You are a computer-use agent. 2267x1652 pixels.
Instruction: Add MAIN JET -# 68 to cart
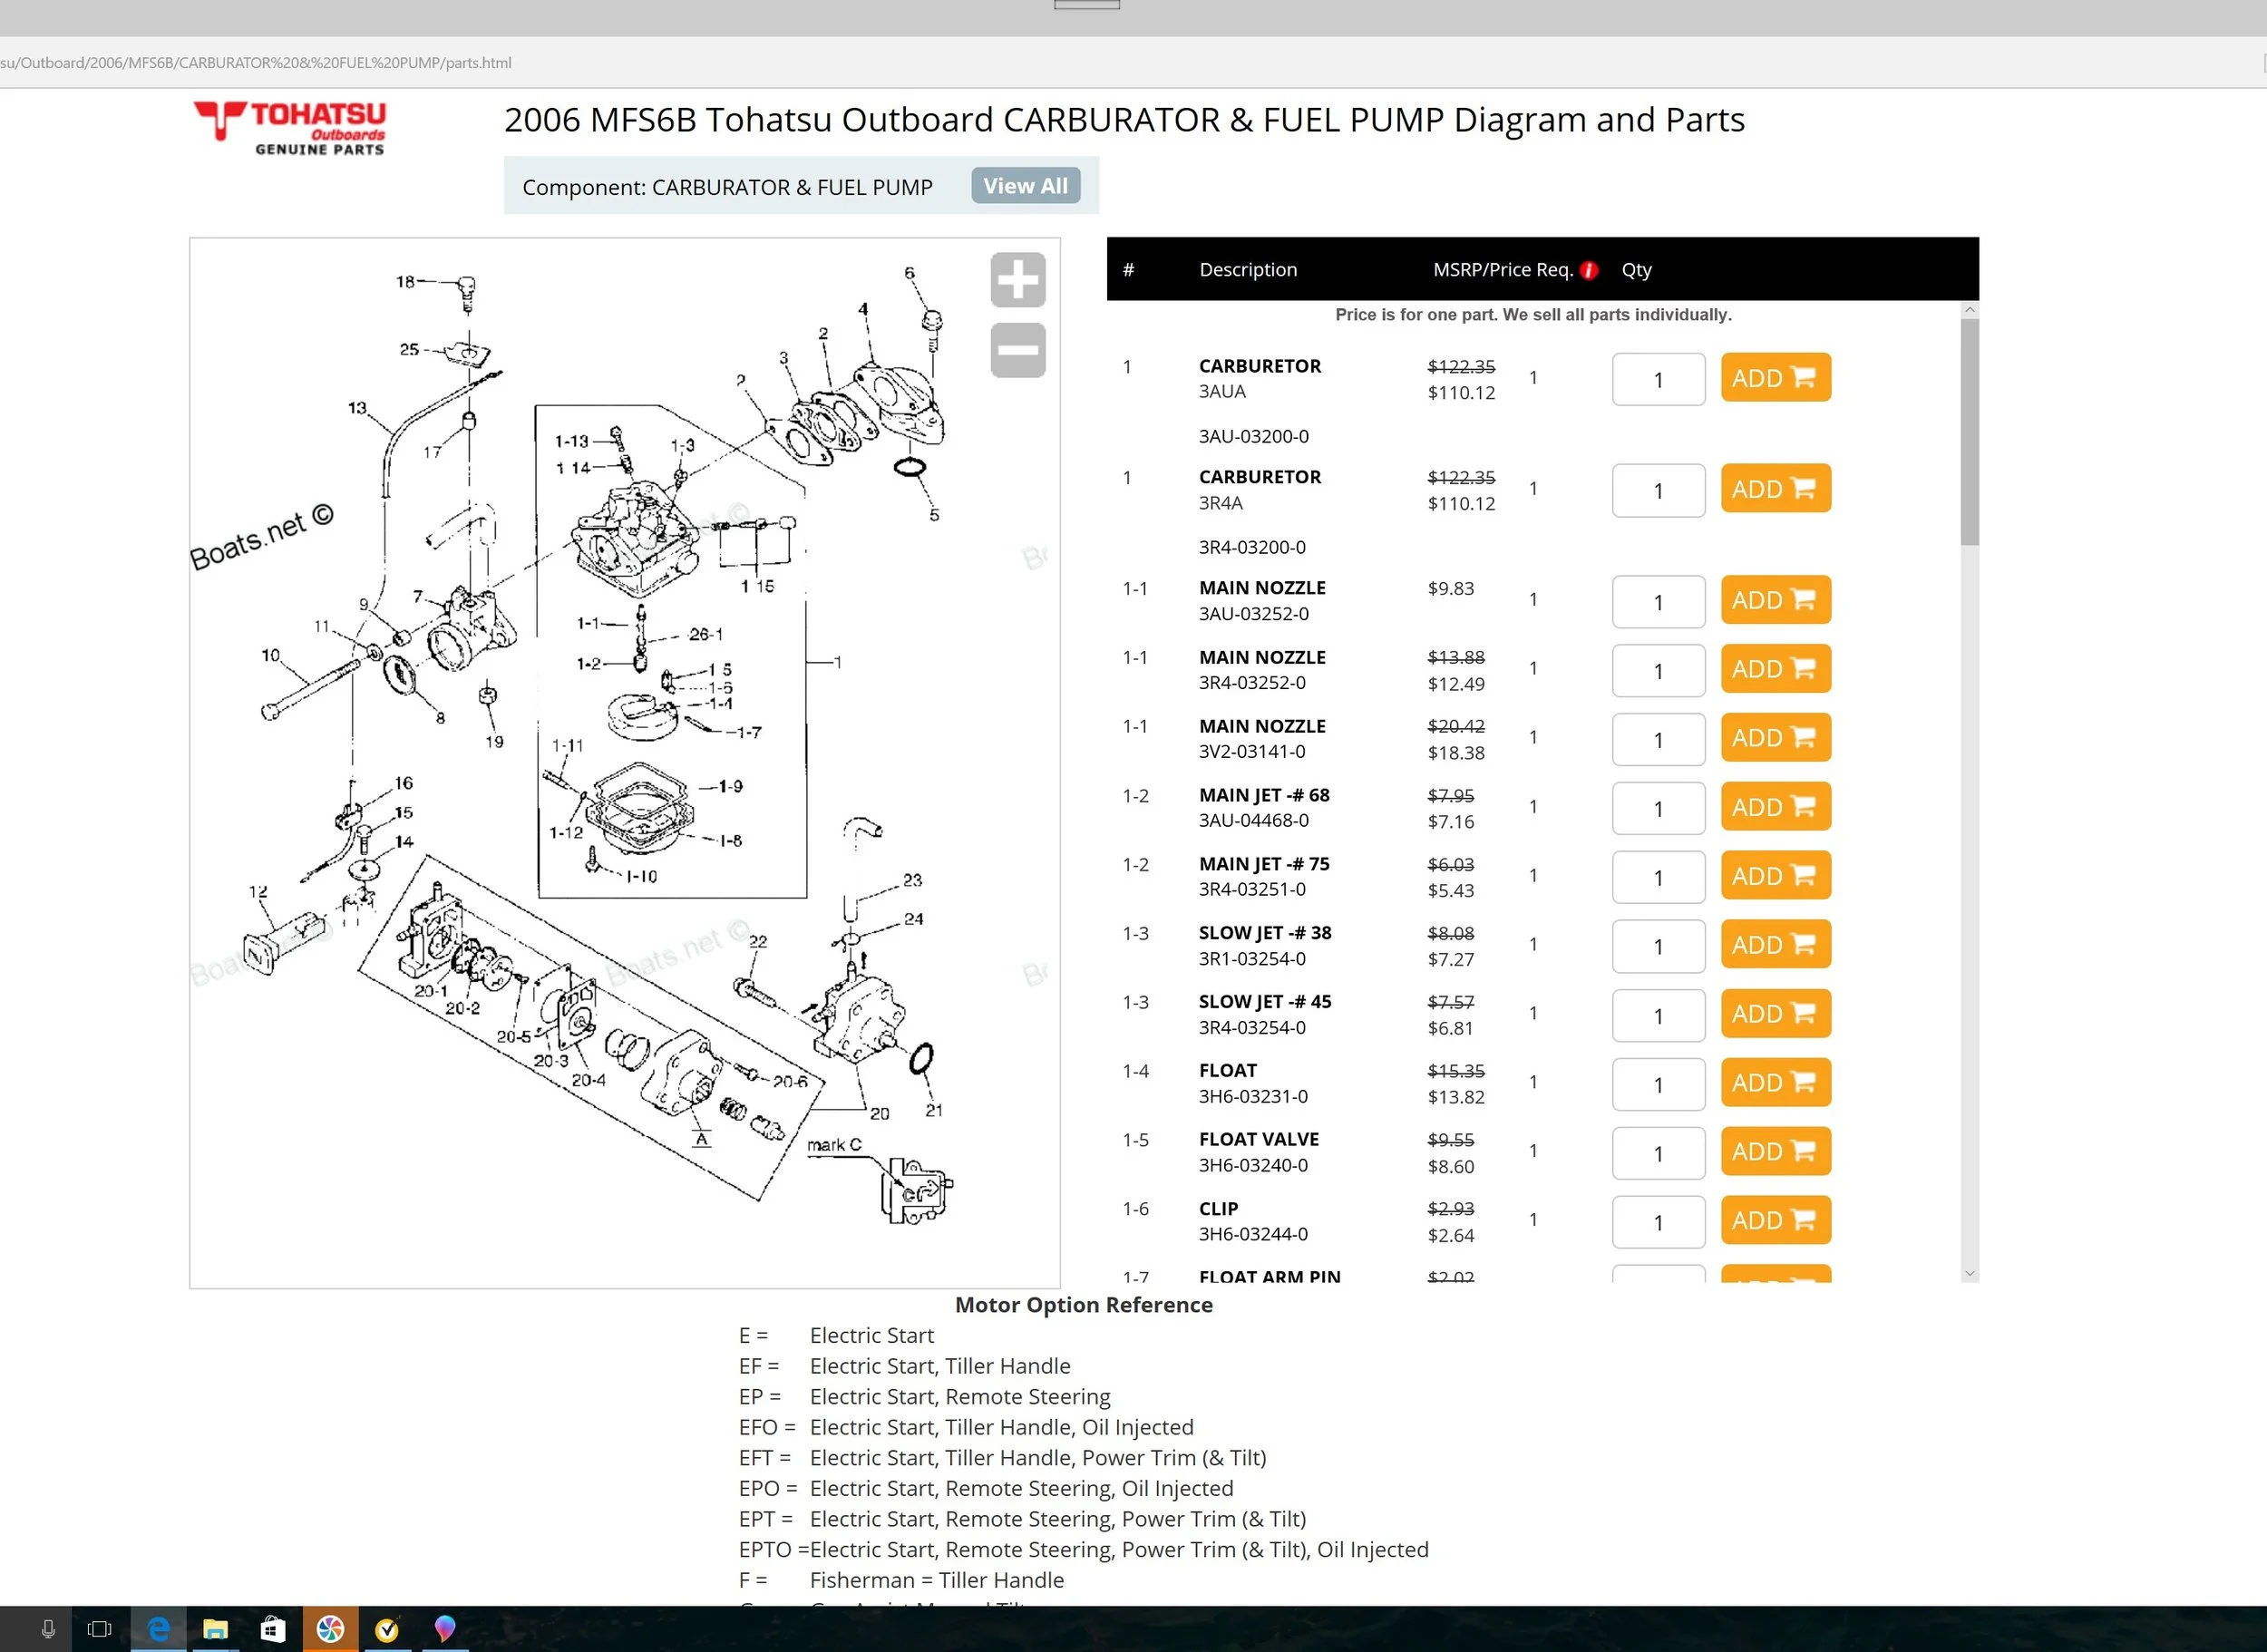pyautogui.click(x=1775, y=807)
